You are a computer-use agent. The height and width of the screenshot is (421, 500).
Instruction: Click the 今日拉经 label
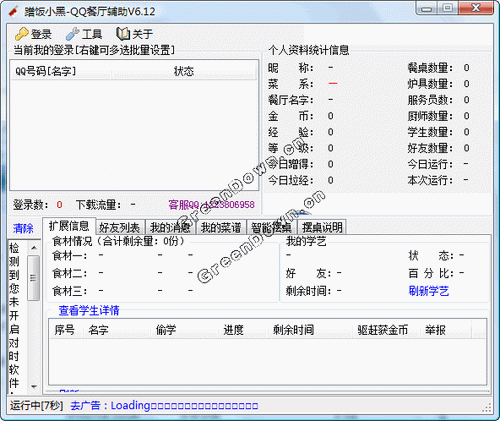tap(291, 180)
